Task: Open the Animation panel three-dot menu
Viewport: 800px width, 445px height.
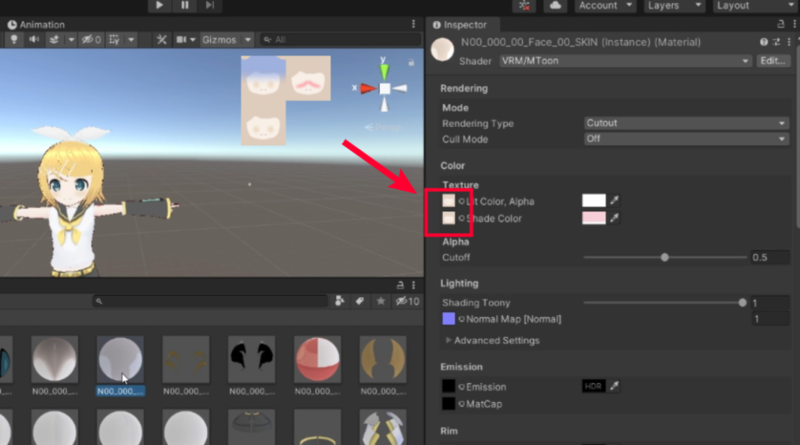Action: coord(413,24)
